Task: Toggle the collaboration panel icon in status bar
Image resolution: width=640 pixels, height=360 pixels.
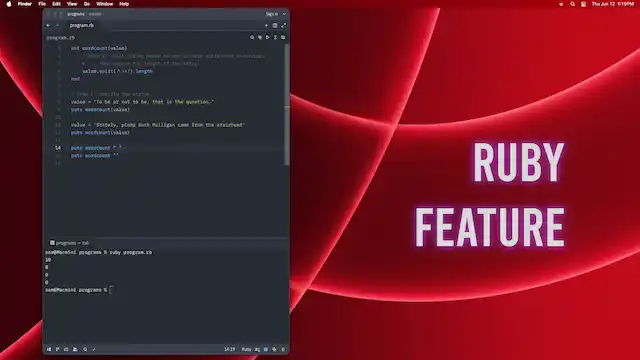Action: [75, 349]
